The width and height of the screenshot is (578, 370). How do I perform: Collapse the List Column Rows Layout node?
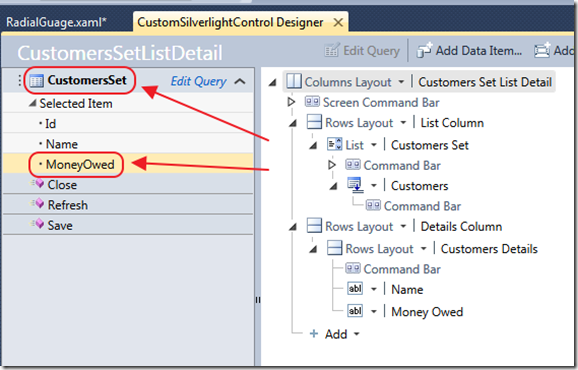293,123
